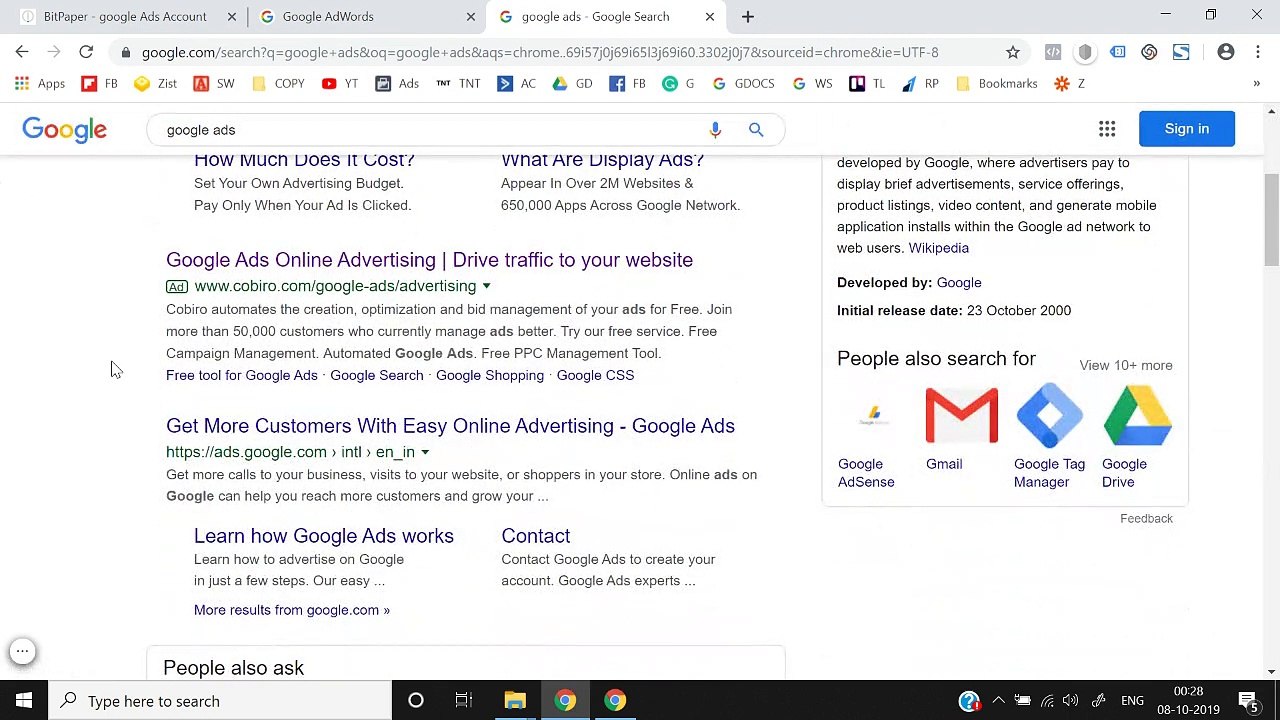1280x720 pixels.
Task: Open the Google apps grid
Action: tap(1107, 129)
